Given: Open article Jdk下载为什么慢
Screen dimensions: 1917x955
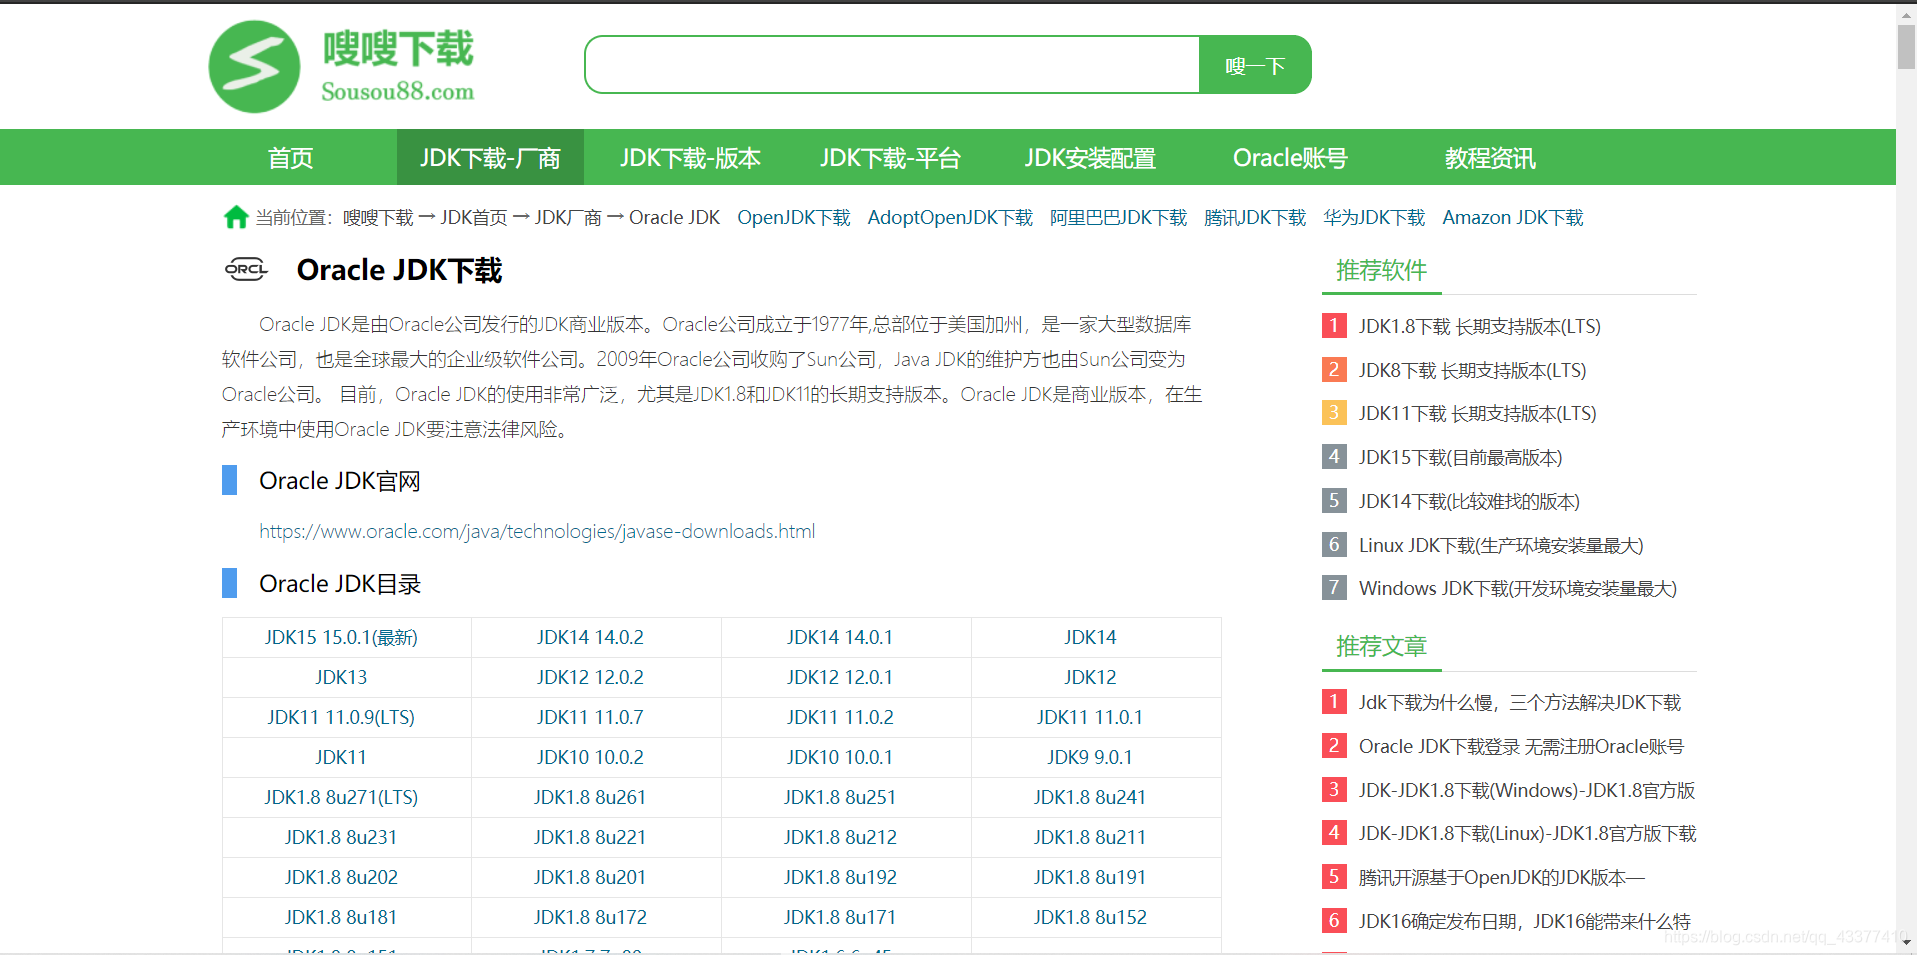Looking at the screenshot, I should tap(1520, 702).
